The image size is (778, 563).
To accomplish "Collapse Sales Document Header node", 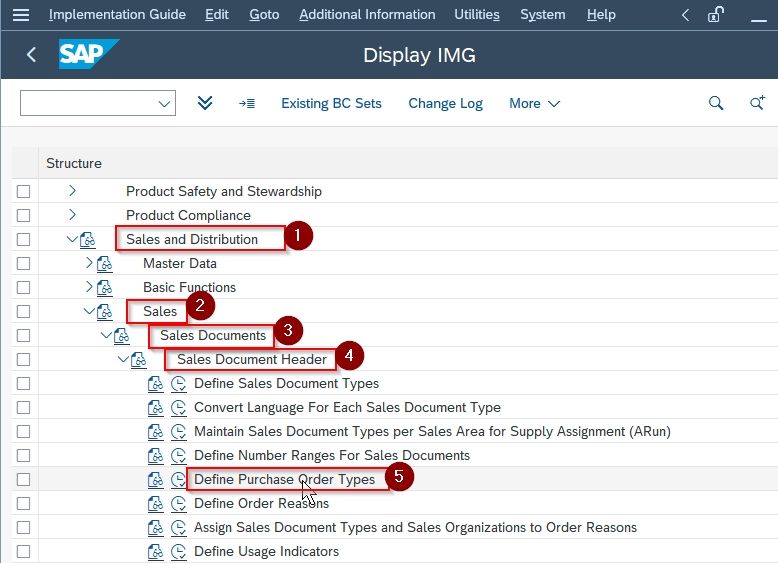I will [x=123, y=359].
